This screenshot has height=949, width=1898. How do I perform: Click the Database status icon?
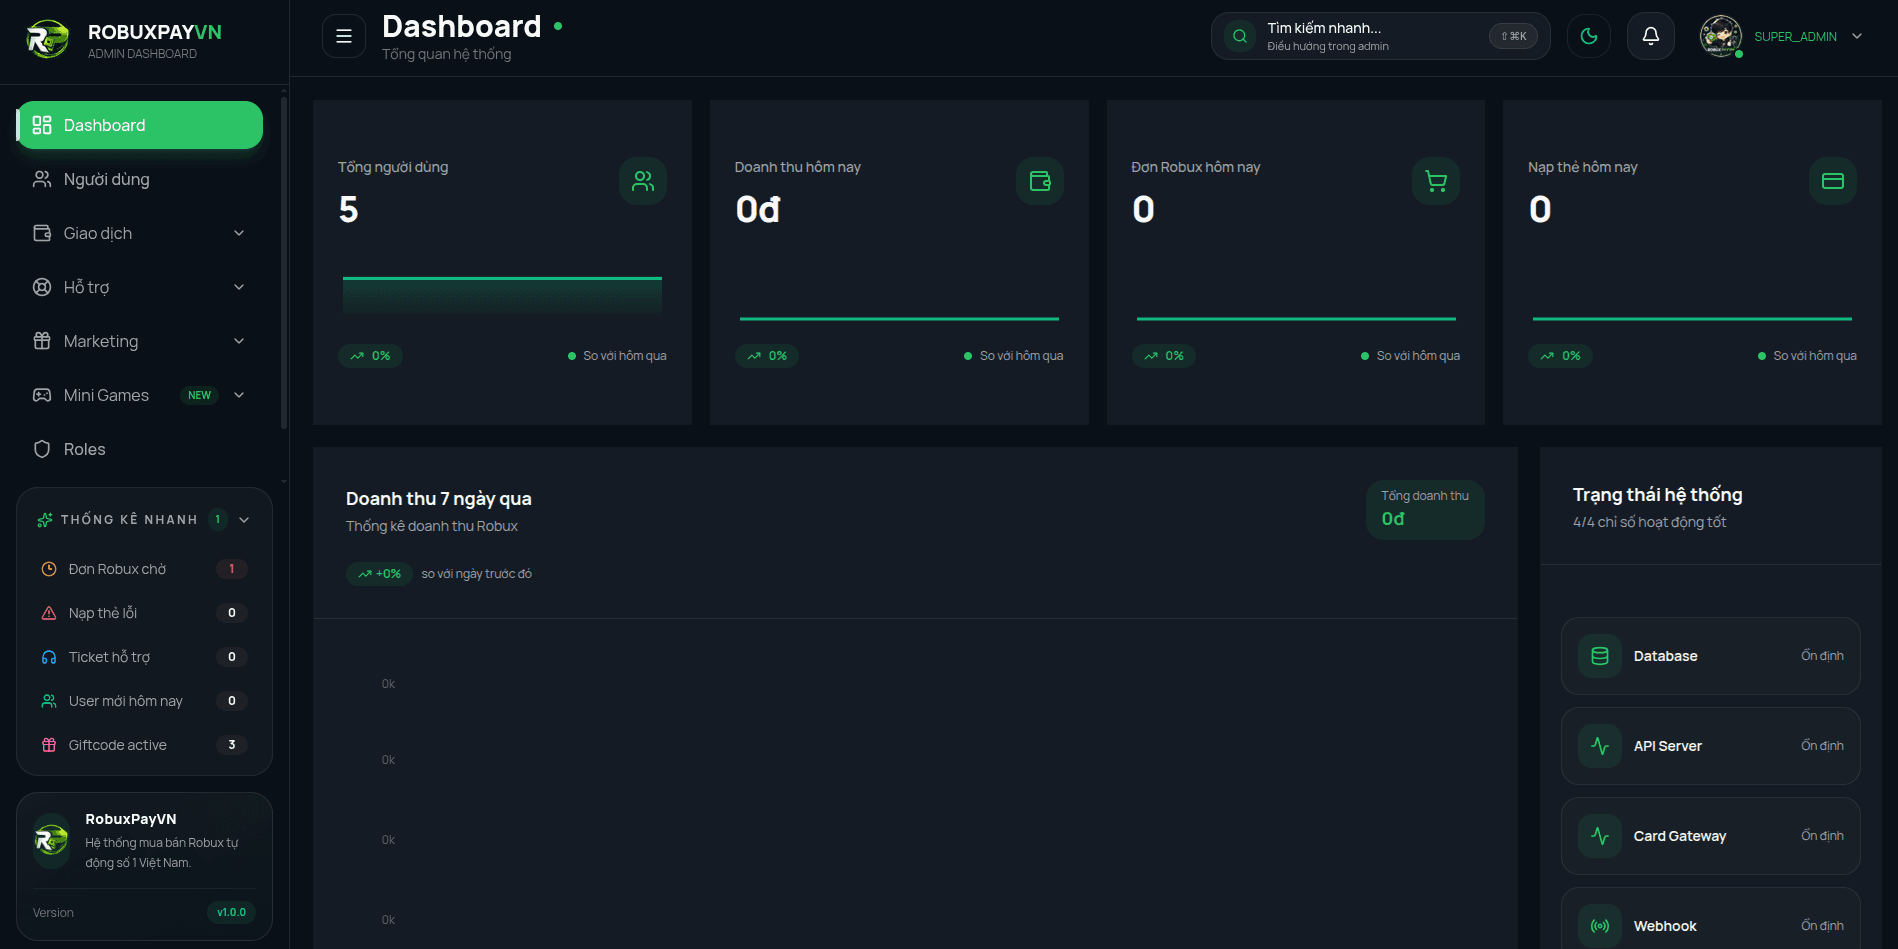click(1600, 656)
